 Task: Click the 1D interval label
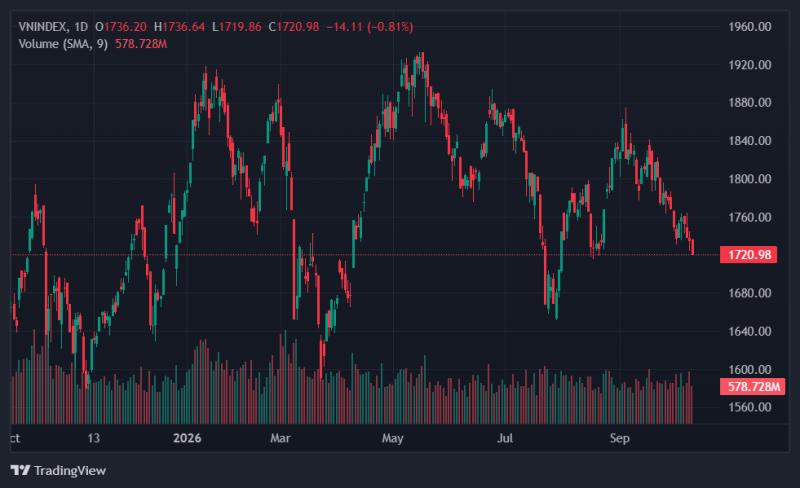point(81,27)
